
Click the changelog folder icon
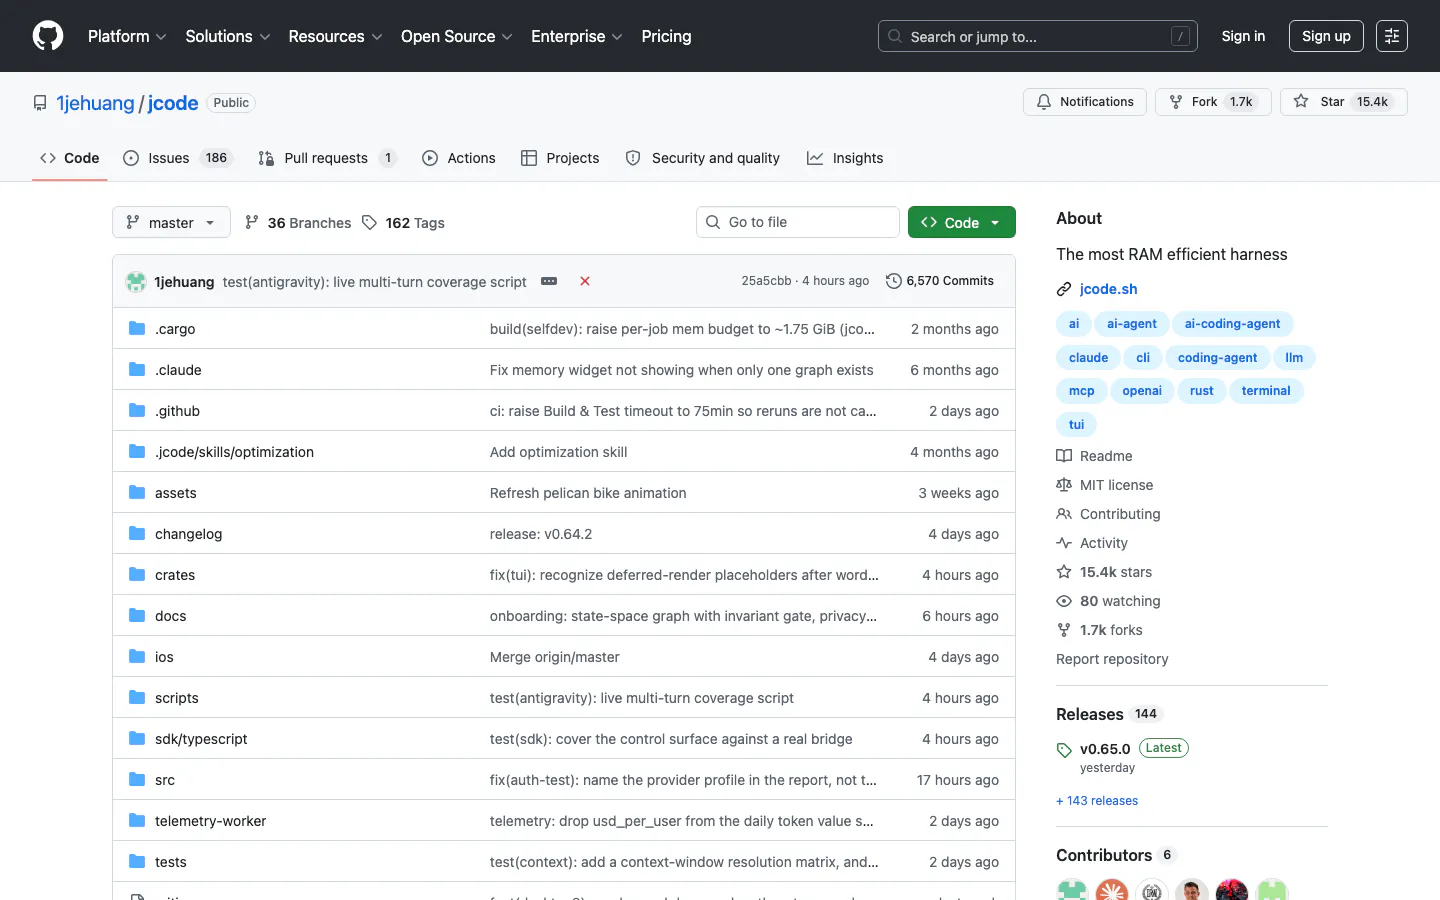click(x=137, y=534)
